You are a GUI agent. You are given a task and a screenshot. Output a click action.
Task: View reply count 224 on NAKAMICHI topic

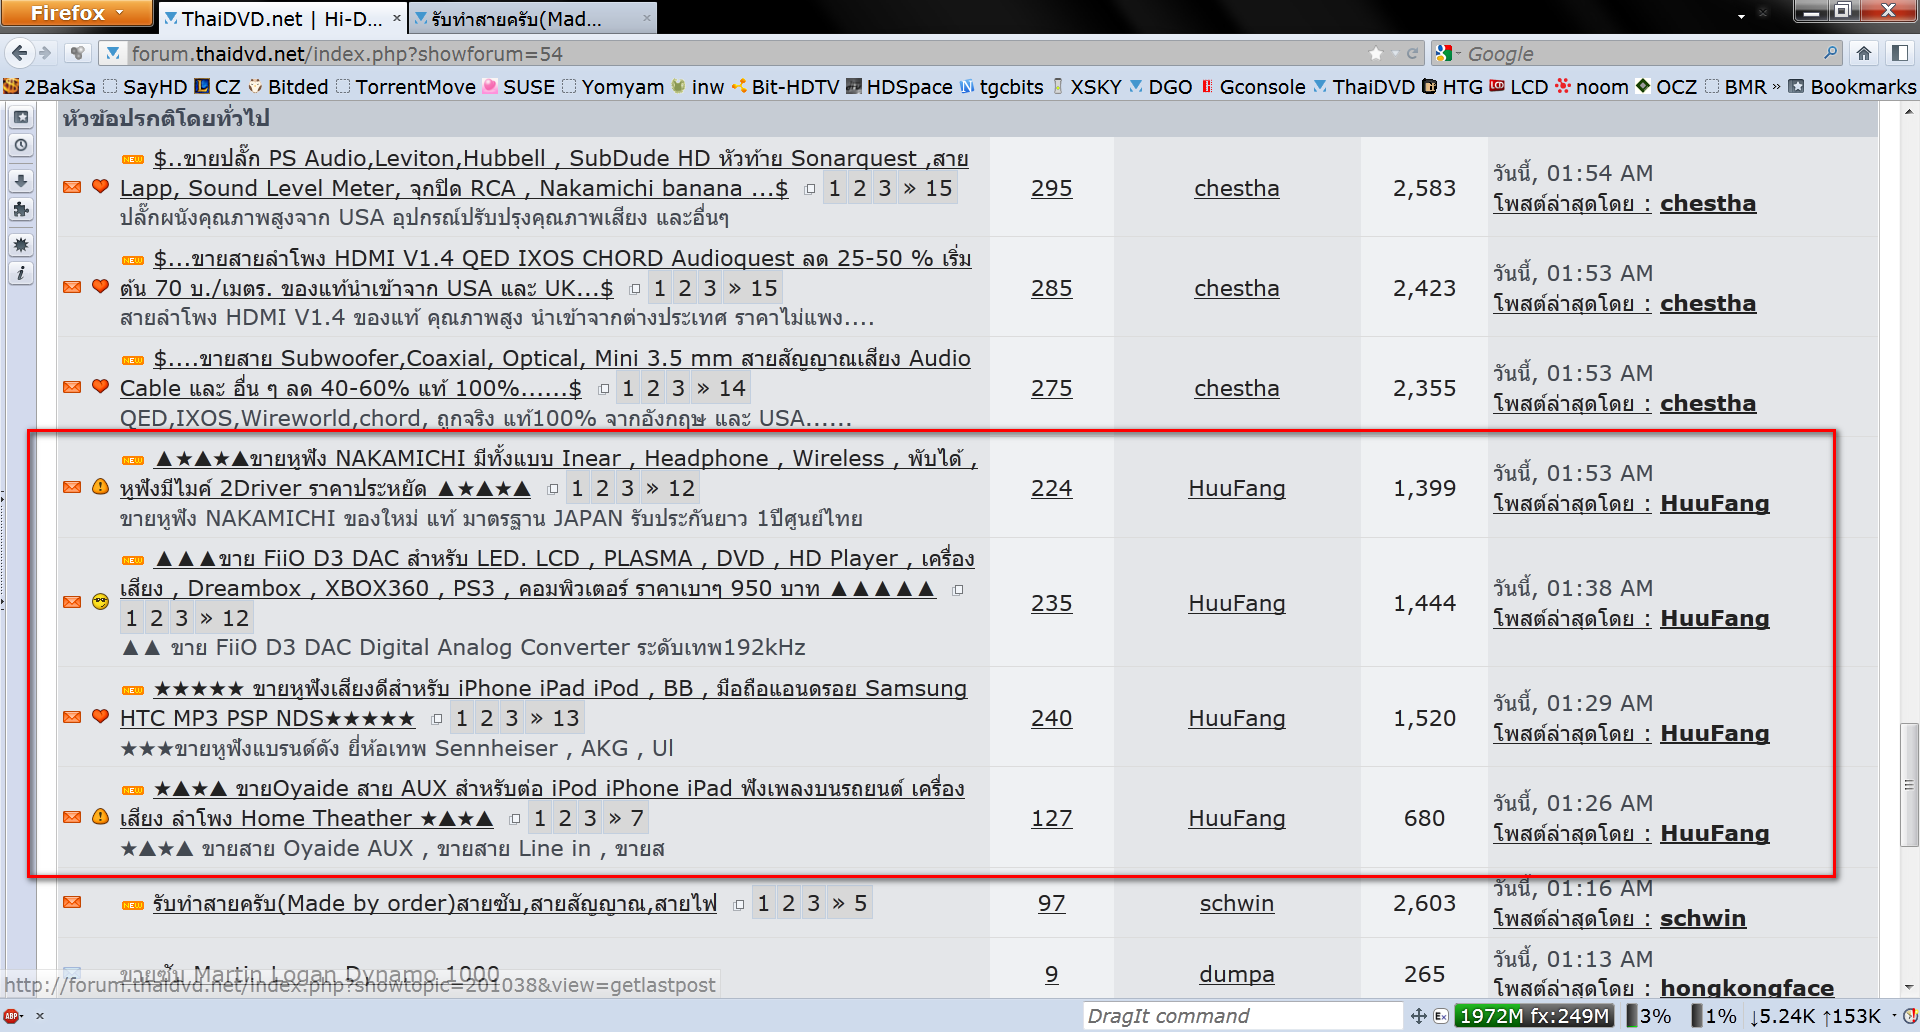coord(1052,488)
